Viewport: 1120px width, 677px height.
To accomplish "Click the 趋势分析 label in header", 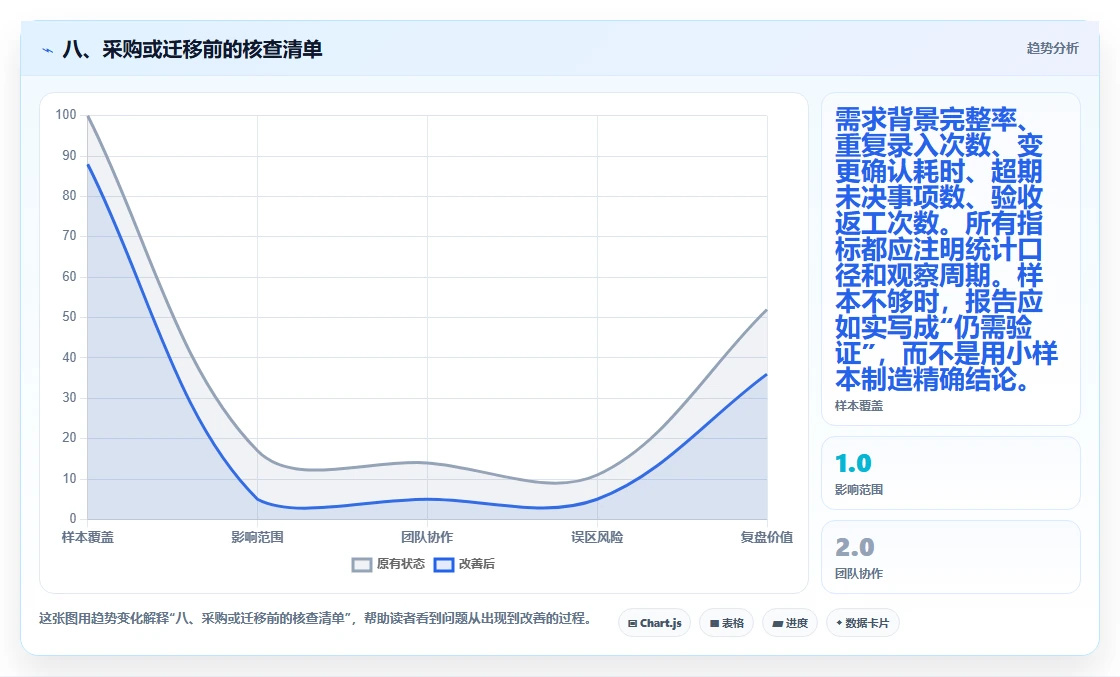I will coord(1052,48).
